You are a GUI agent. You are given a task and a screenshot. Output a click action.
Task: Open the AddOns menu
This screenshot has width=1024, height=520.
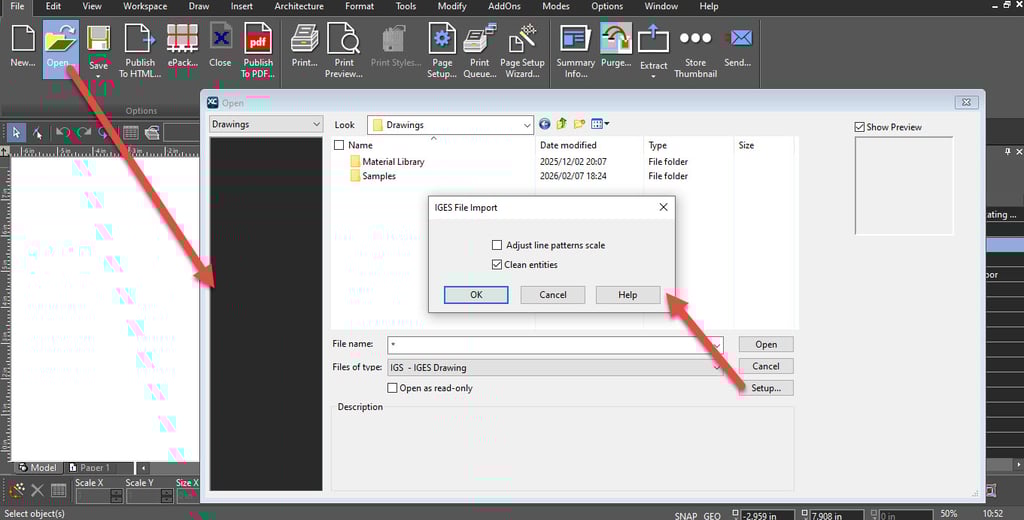504,7
